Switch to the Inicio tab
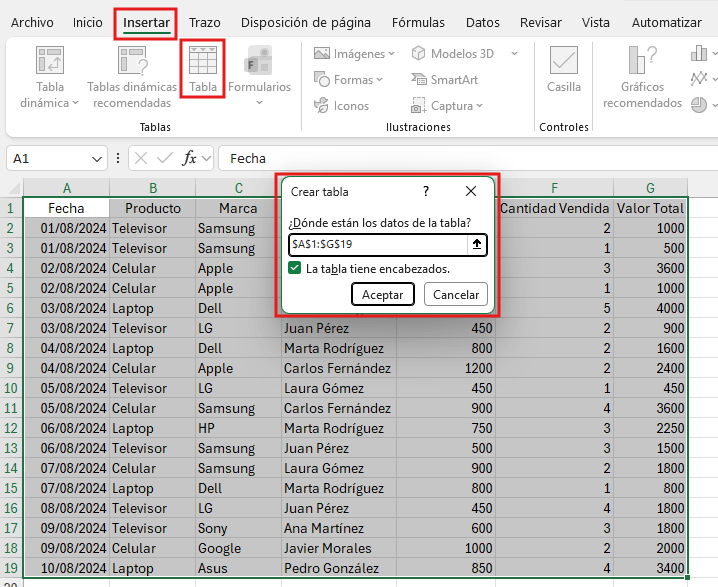 (x=87, y=22)
